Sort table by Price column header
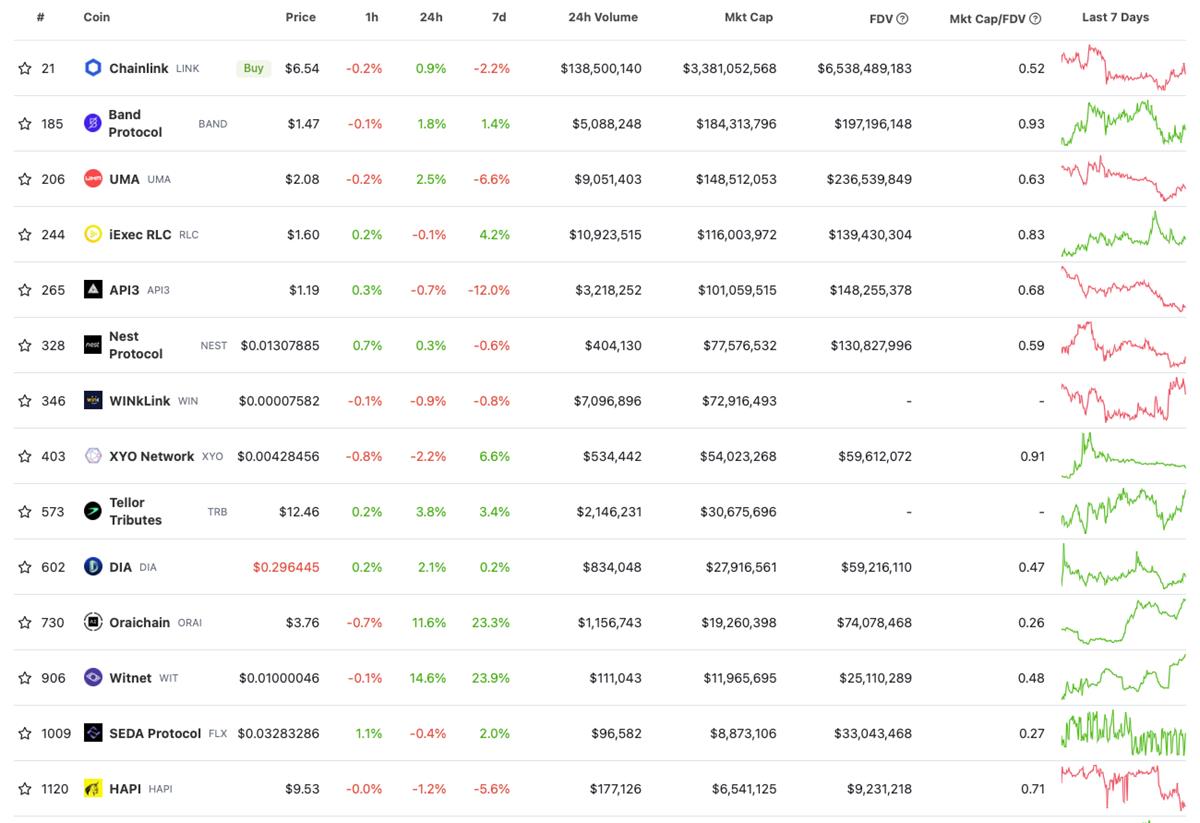The image size is (1200, 823). [300, 17]
